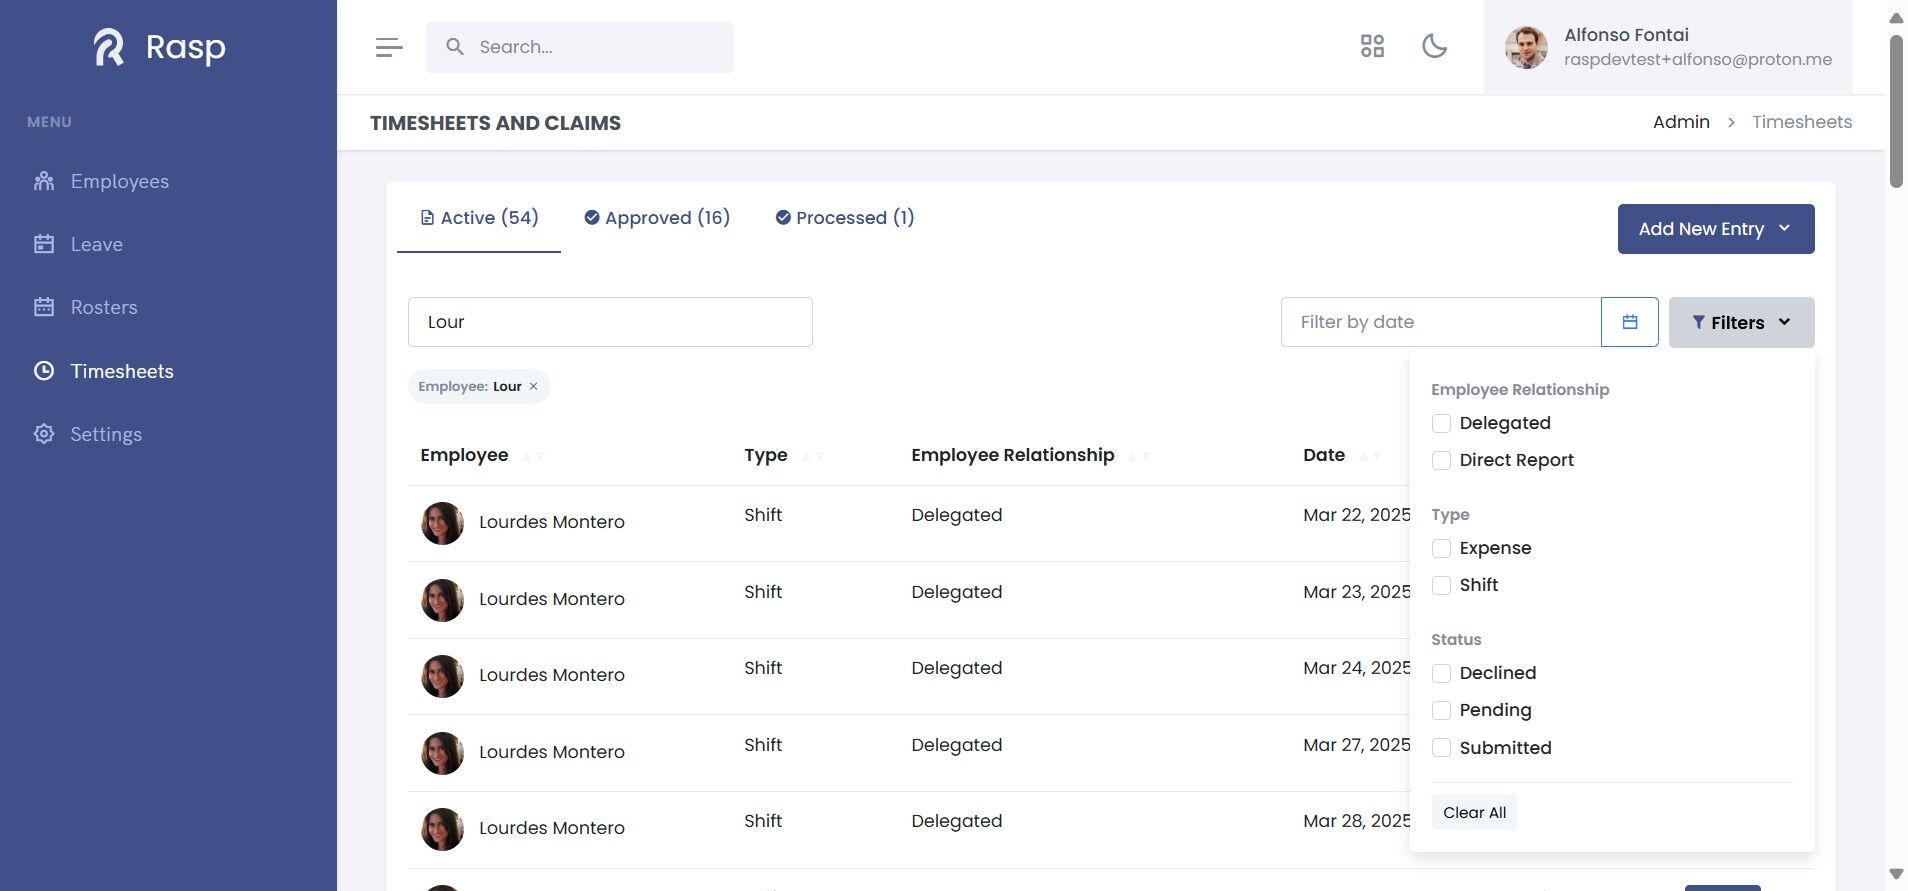Open the calendar date picker icon
The height and width of the screenshot is (891, 1908).
pos(1629,322)
